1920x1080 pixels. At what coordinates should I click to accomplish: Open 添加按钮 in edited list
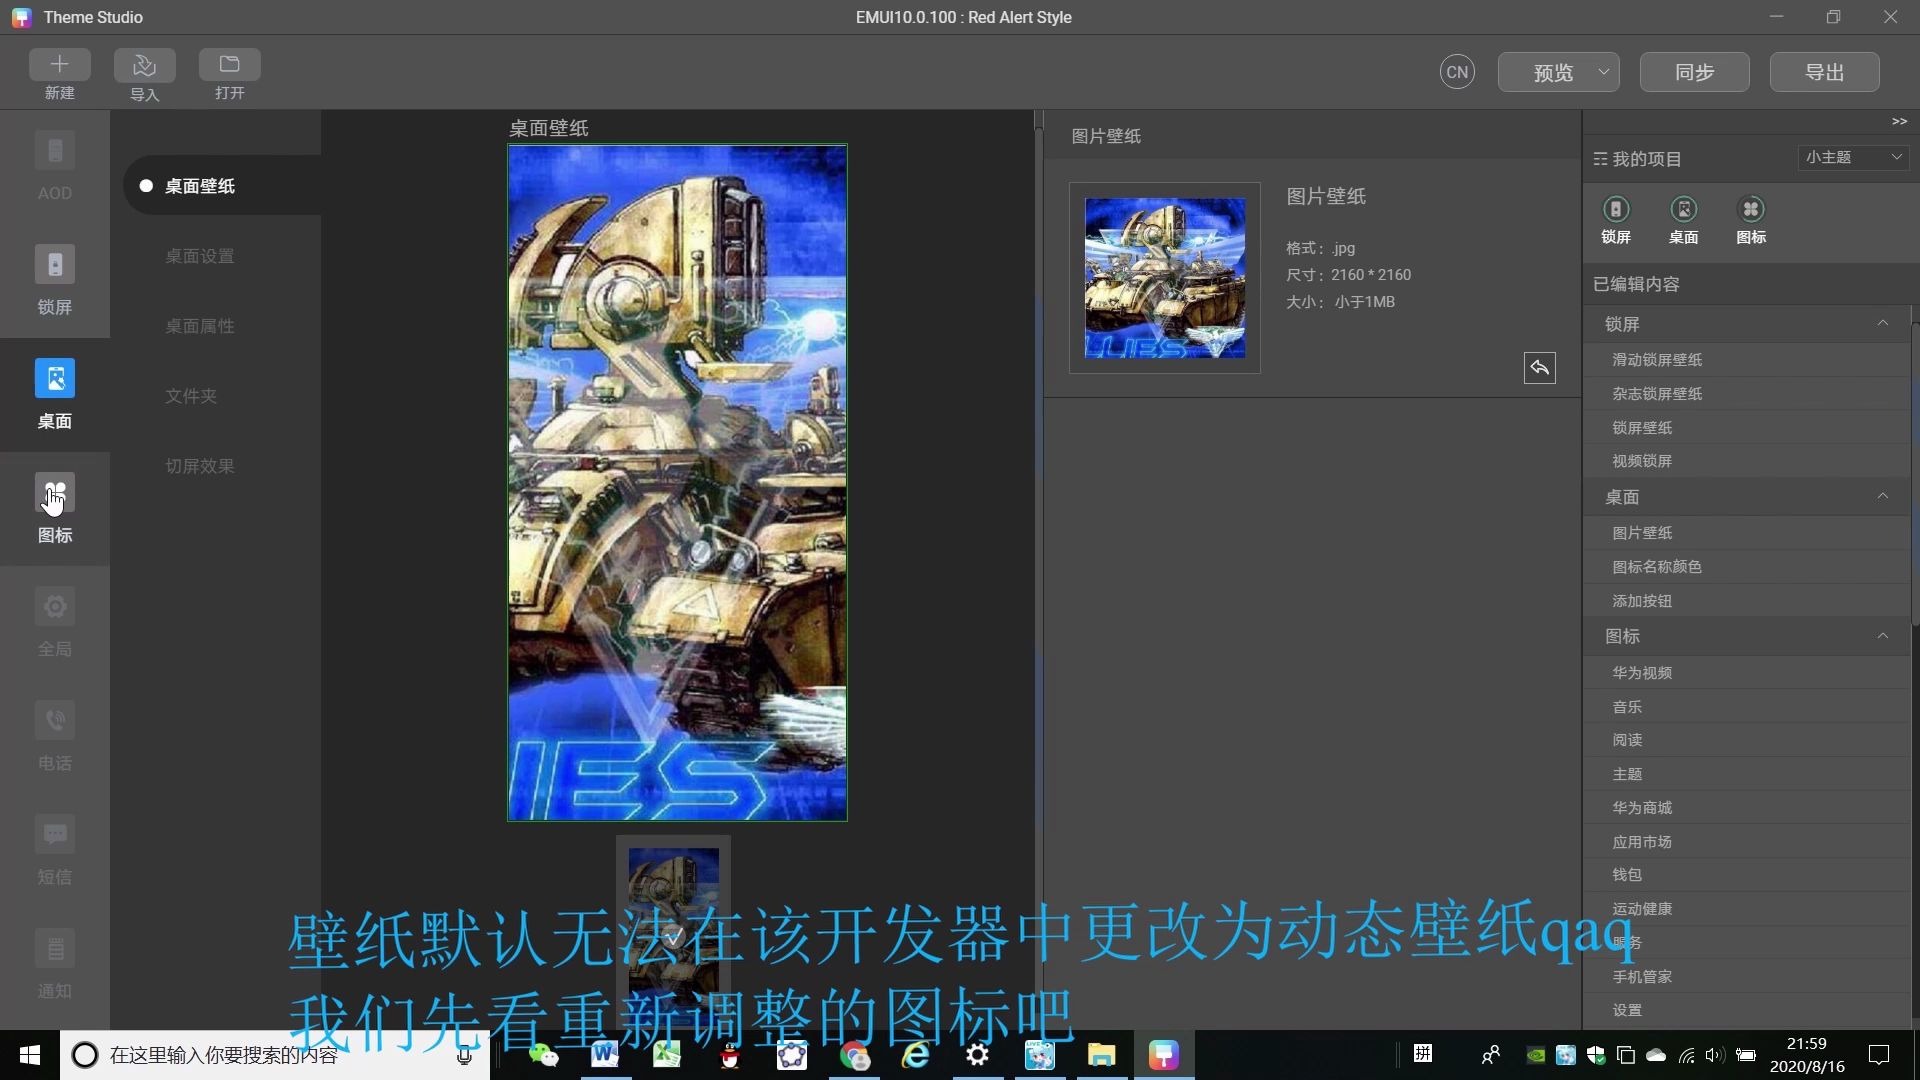(x=1746, y=601)
